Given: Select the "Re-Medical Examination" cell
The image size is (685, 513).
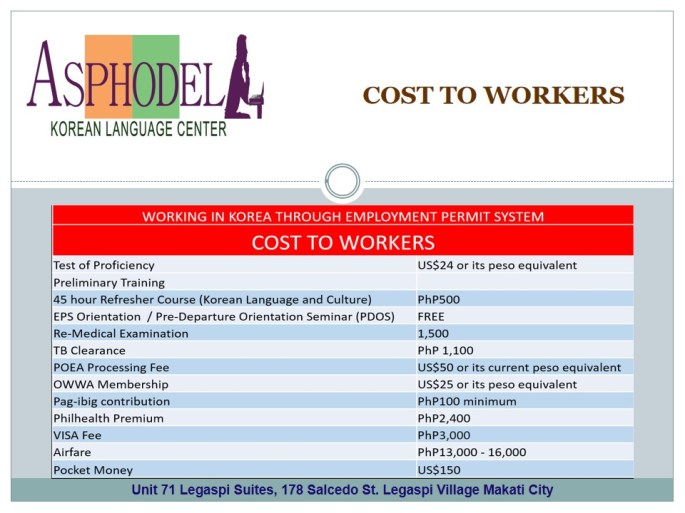Looking at the screenshot, I should coord(120,333).
